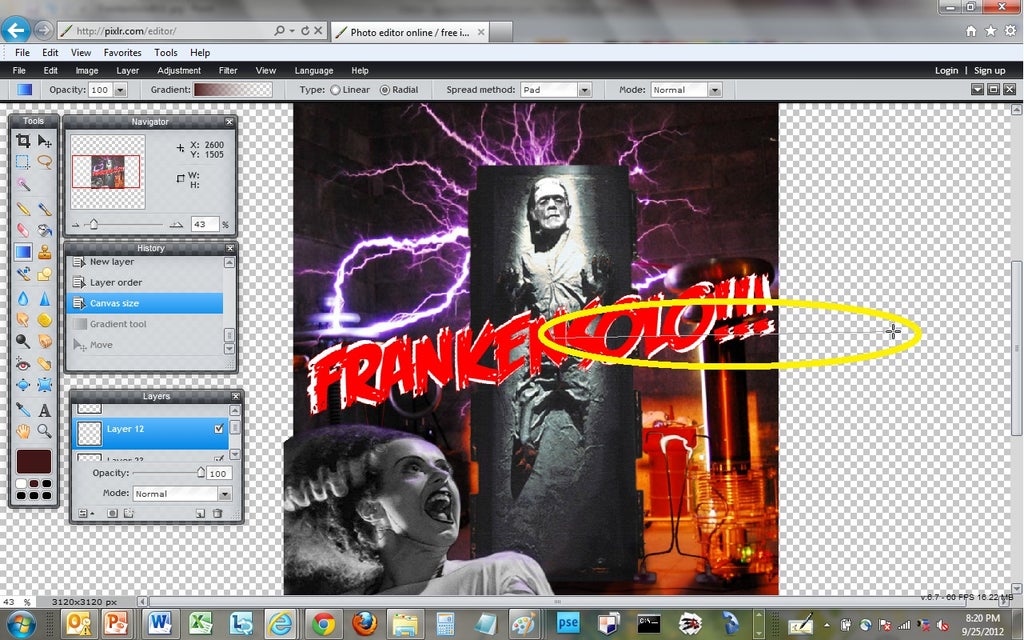This screenshot has width=1024, height=640.
Task: Add a layer mask in Layers panel
Action: 112,514
